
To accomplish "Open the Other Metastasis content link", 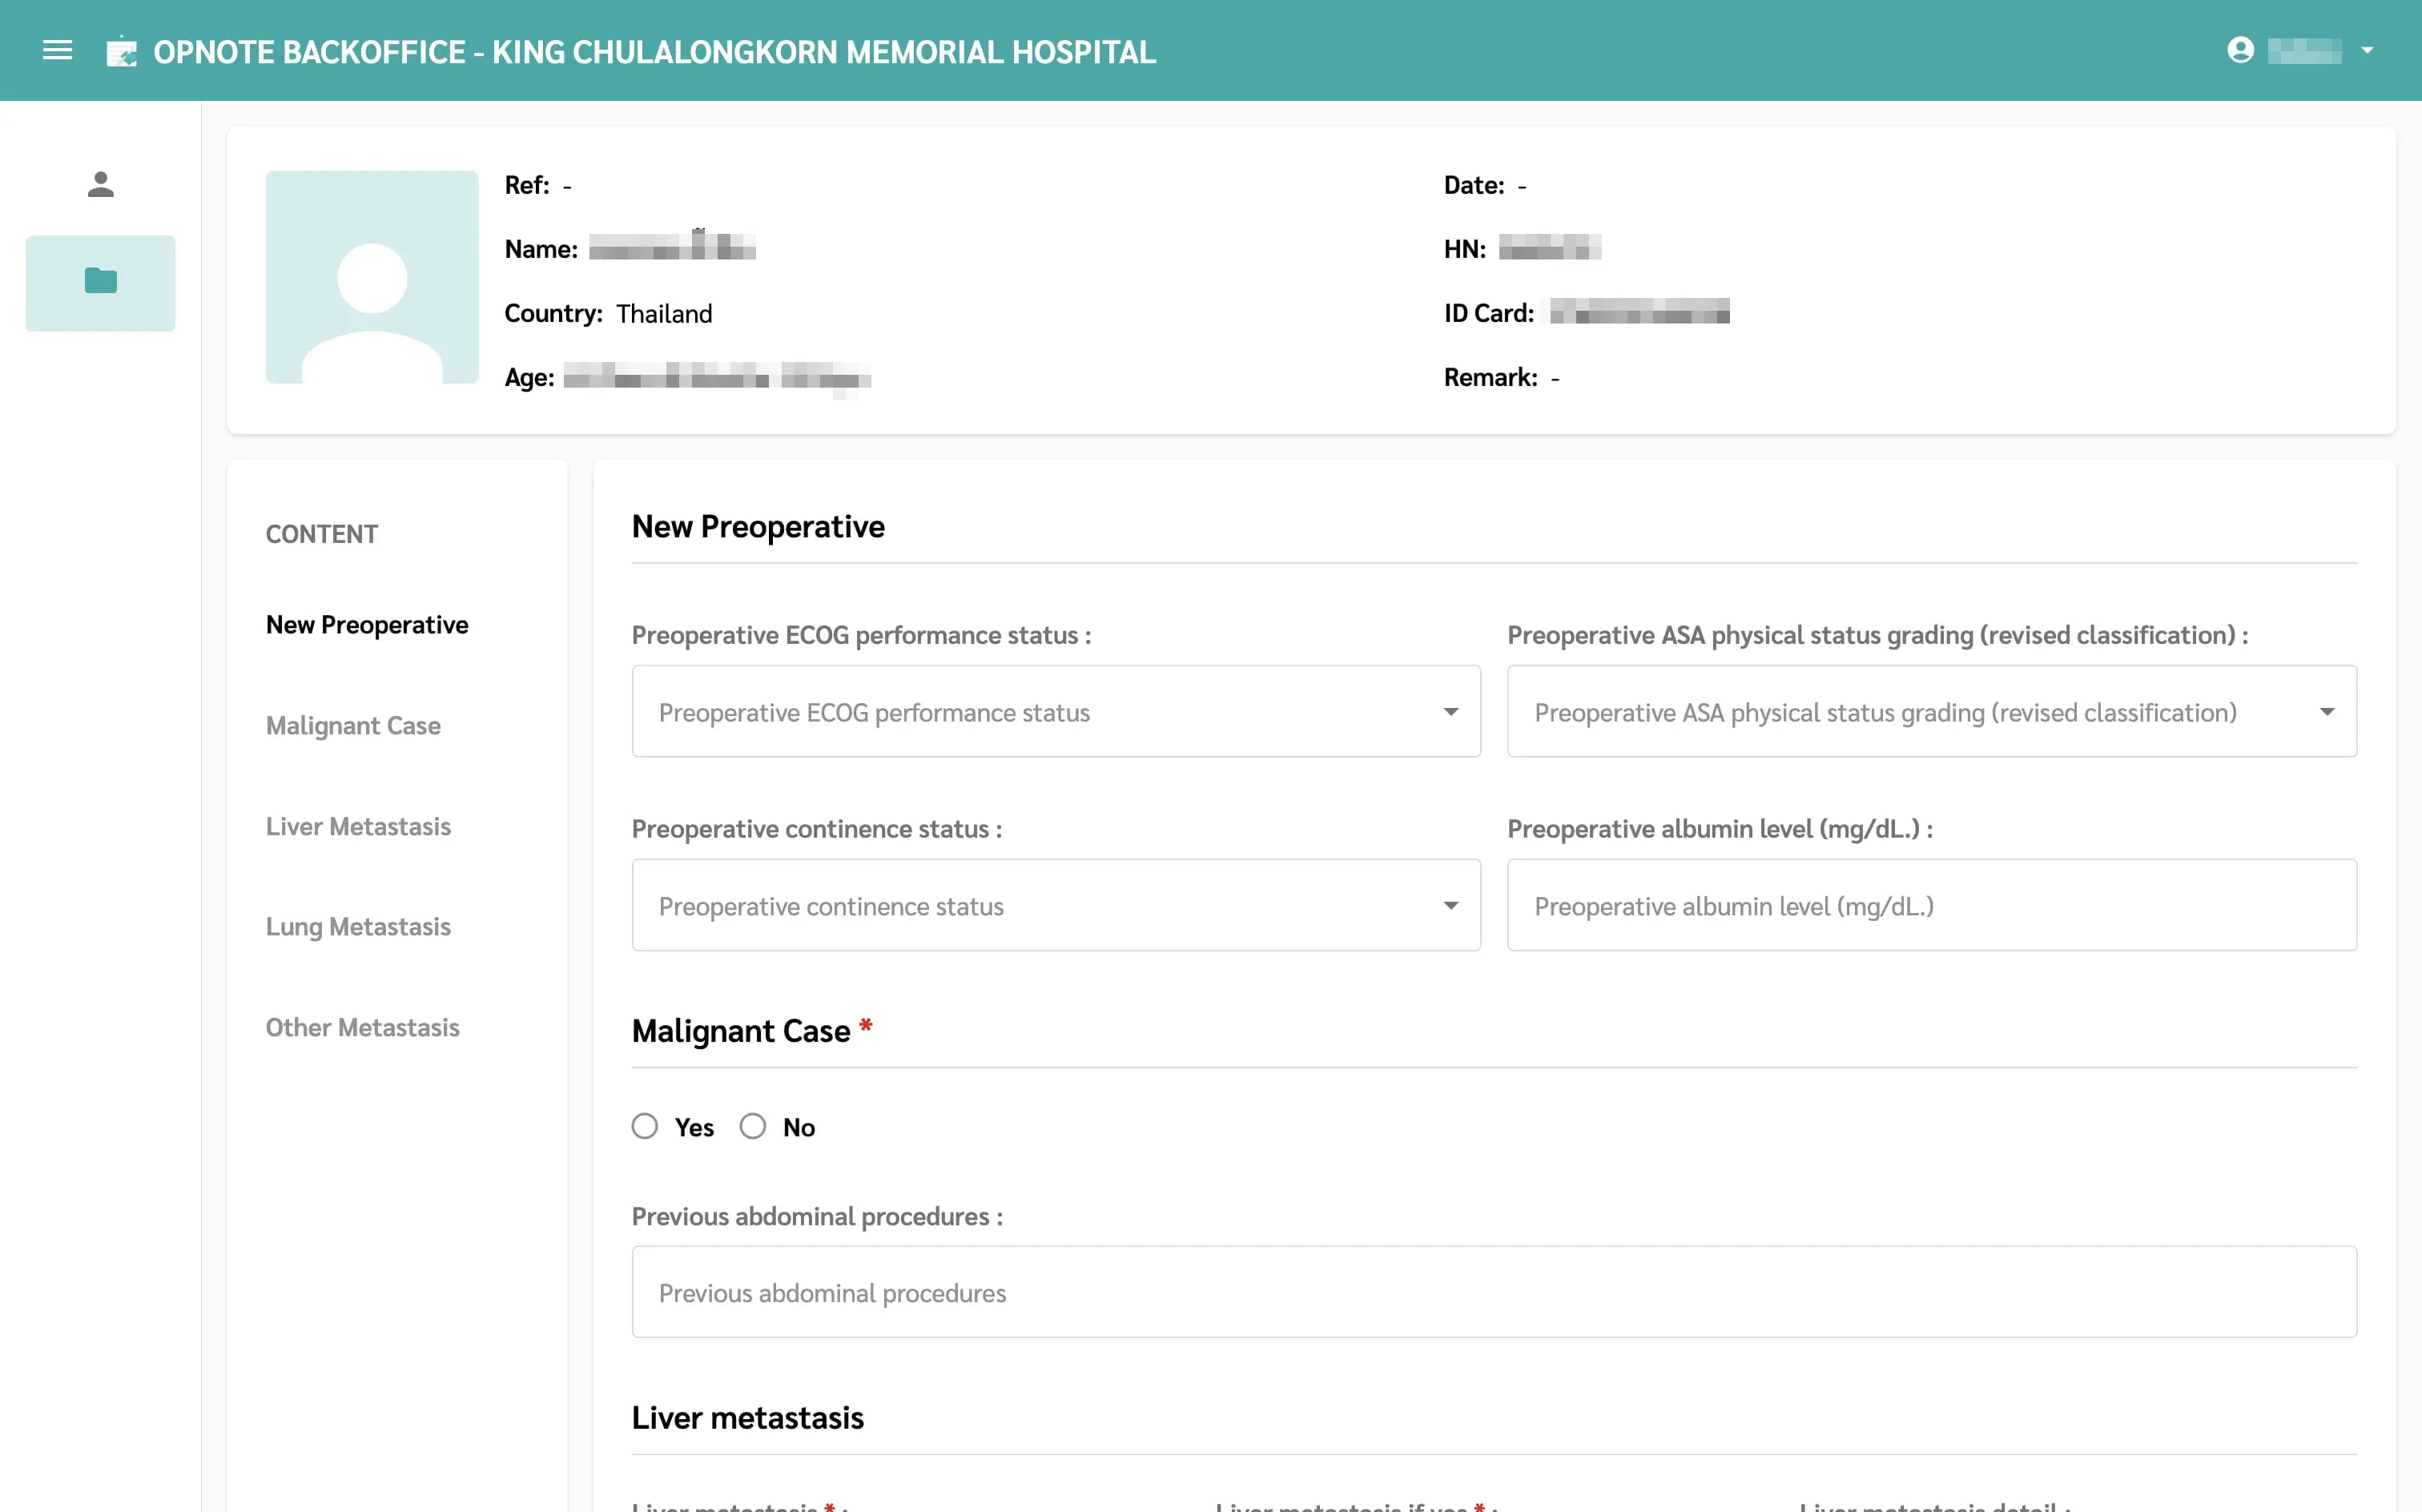I will (362, 1028).
